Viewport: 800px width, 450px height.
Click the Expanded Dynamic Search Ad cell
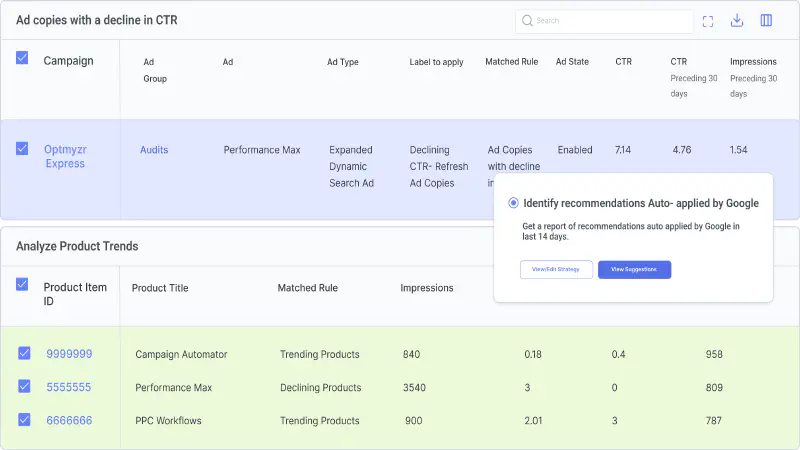coord(351,166)
